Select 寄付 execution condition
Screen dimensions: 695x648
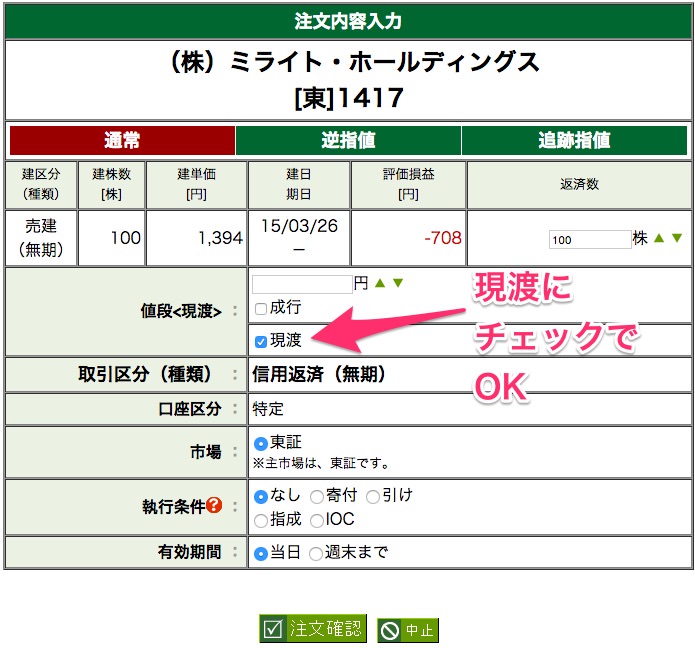click(316, 497)
